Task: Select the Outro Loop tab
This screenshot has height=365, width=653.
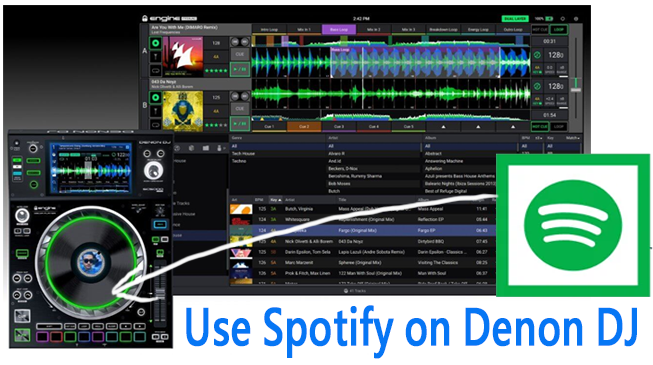Action: (x=513, y=30)
